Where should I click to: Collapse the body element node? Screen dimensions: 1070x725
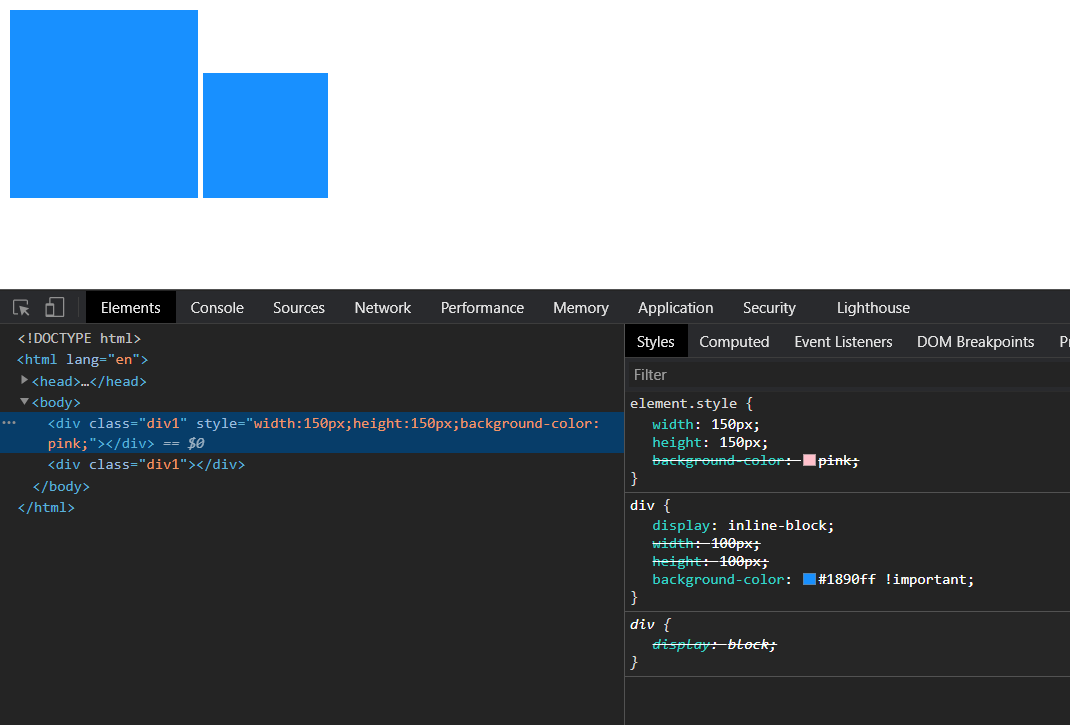[x=24, y=402]
